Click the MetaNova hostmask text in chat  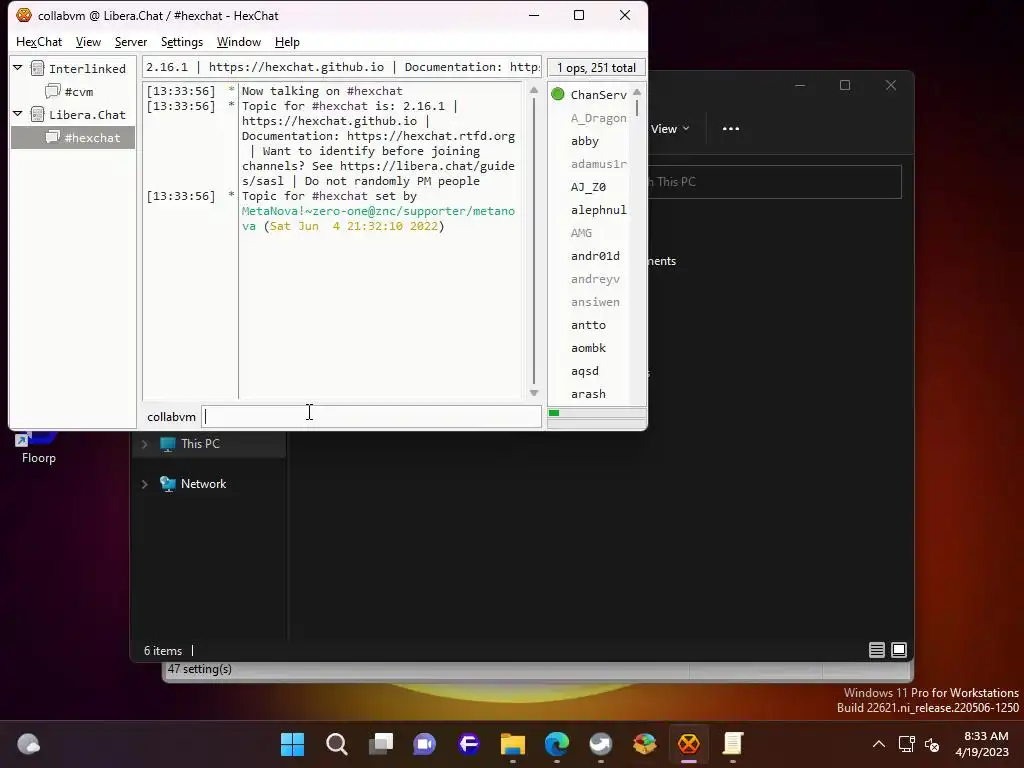click(378, 219)
